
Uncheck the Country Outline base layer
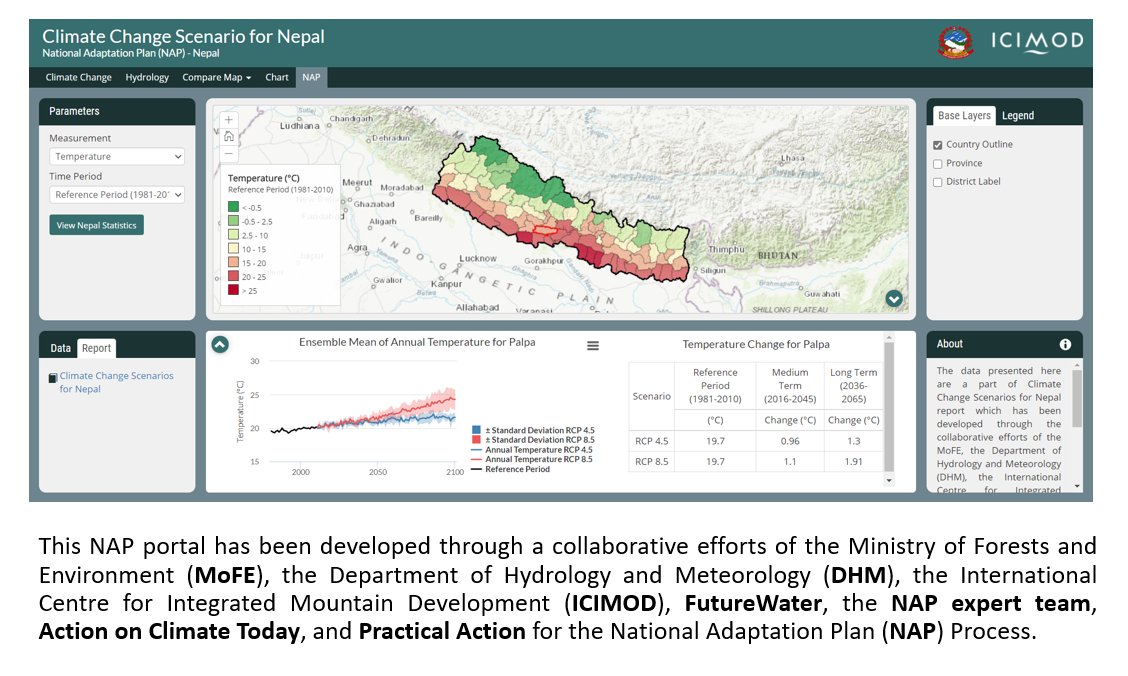coord(937,143)
